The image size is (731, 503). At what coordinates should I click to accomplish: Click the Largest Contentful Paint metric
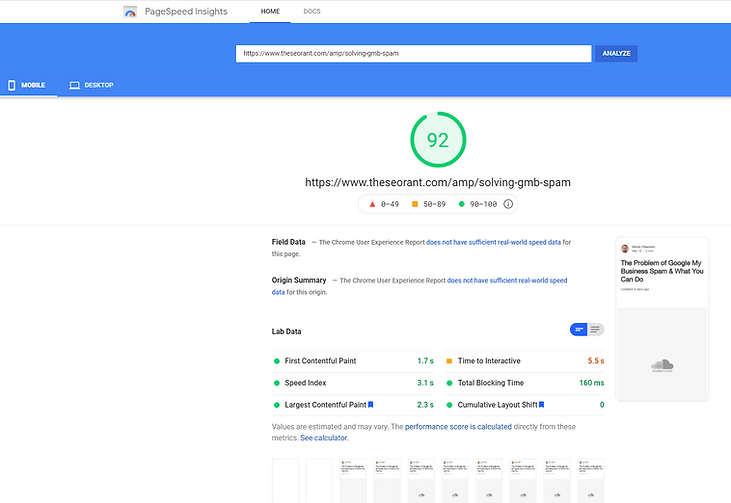353,405
